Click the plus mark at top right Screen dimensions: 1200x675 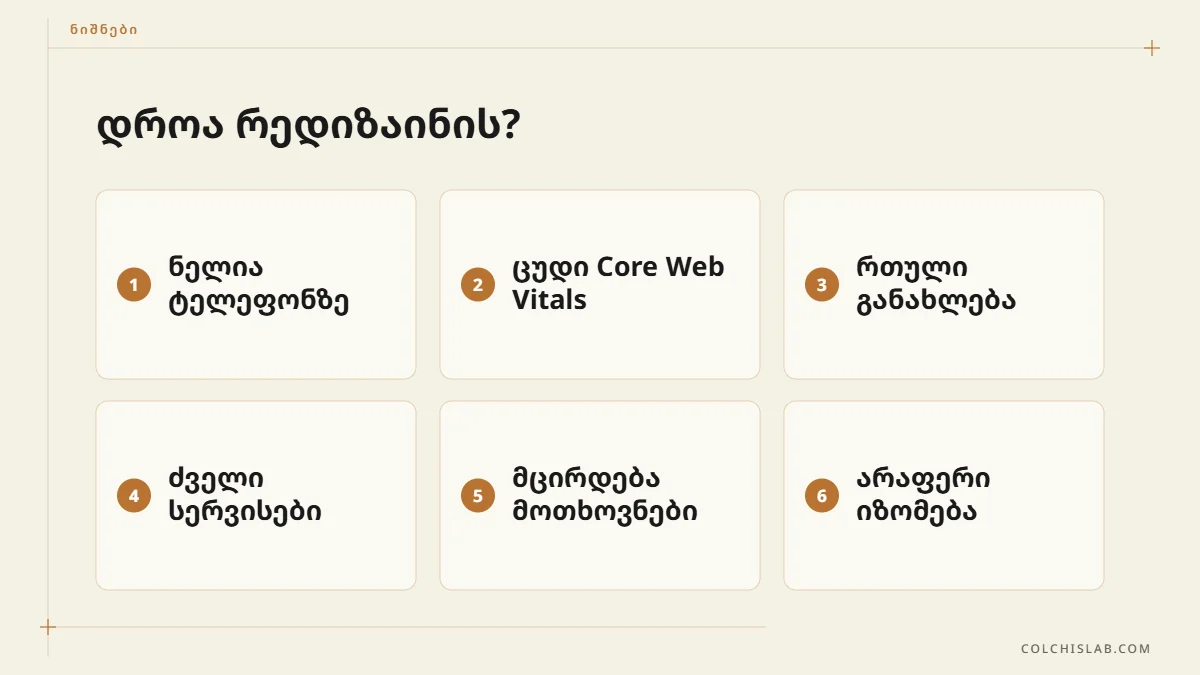tap(1152, 48)
